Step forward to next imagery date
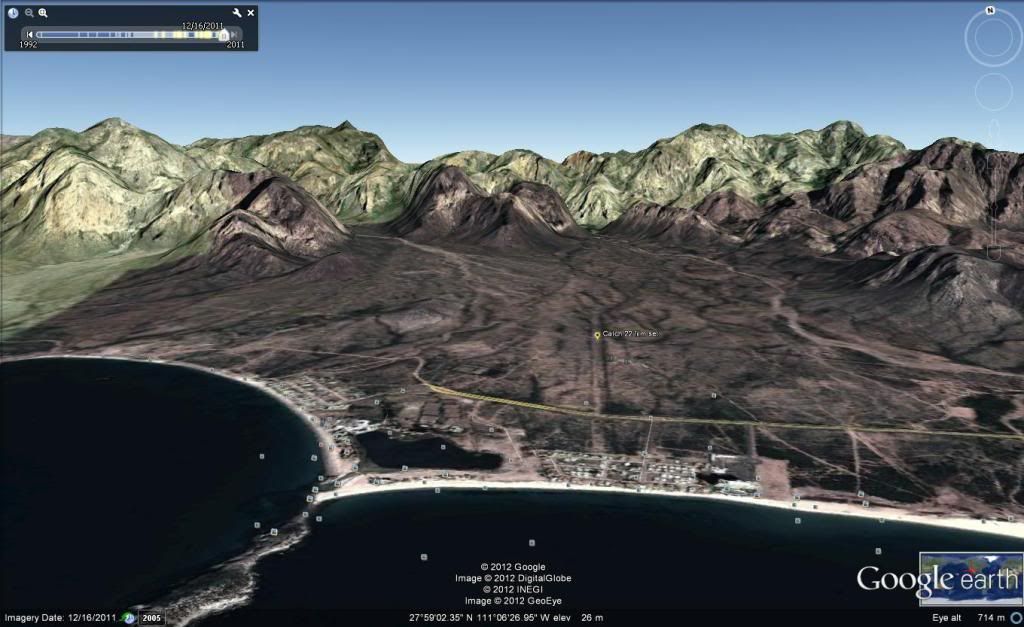This screenshot has width=1024, height=627. point(236,35)
